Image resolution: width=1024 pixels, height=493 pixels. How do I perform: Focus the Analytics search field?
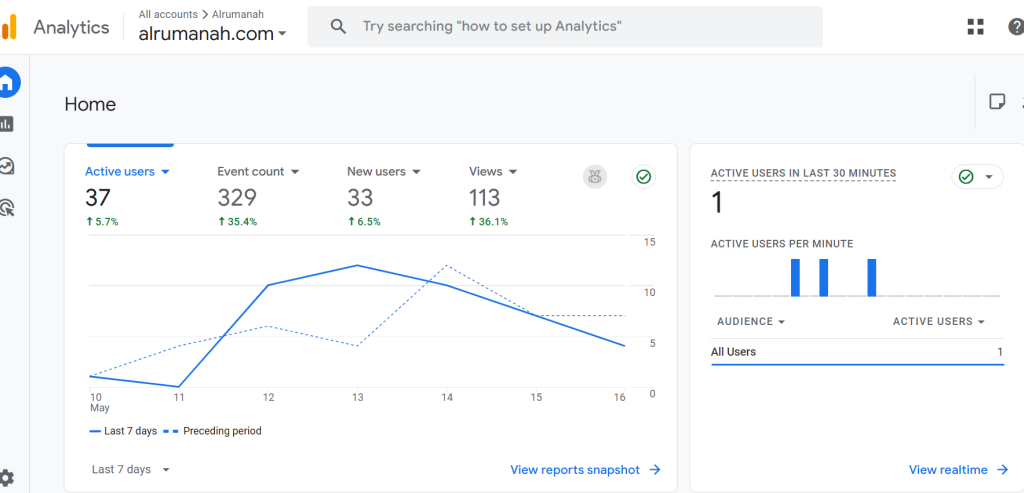click(565, 27)
